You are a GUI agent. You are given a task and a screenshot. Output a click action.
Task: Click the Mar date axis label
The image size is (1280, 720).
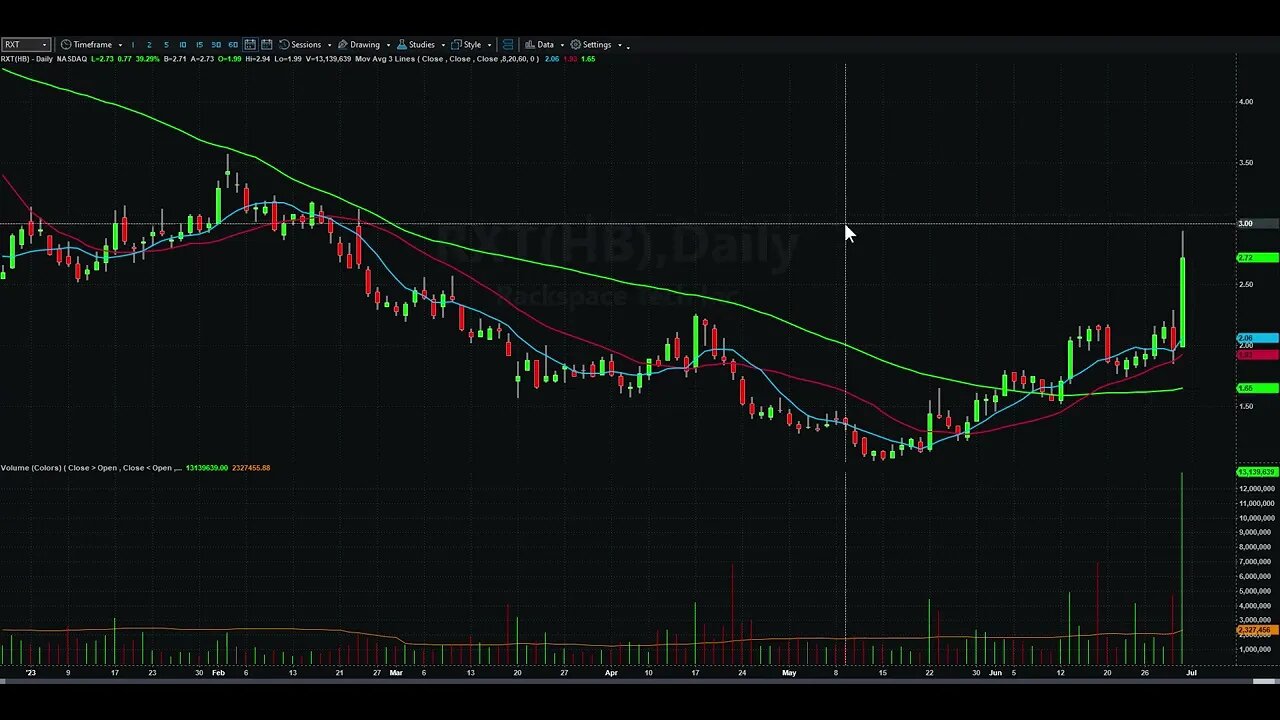(395, 673)
